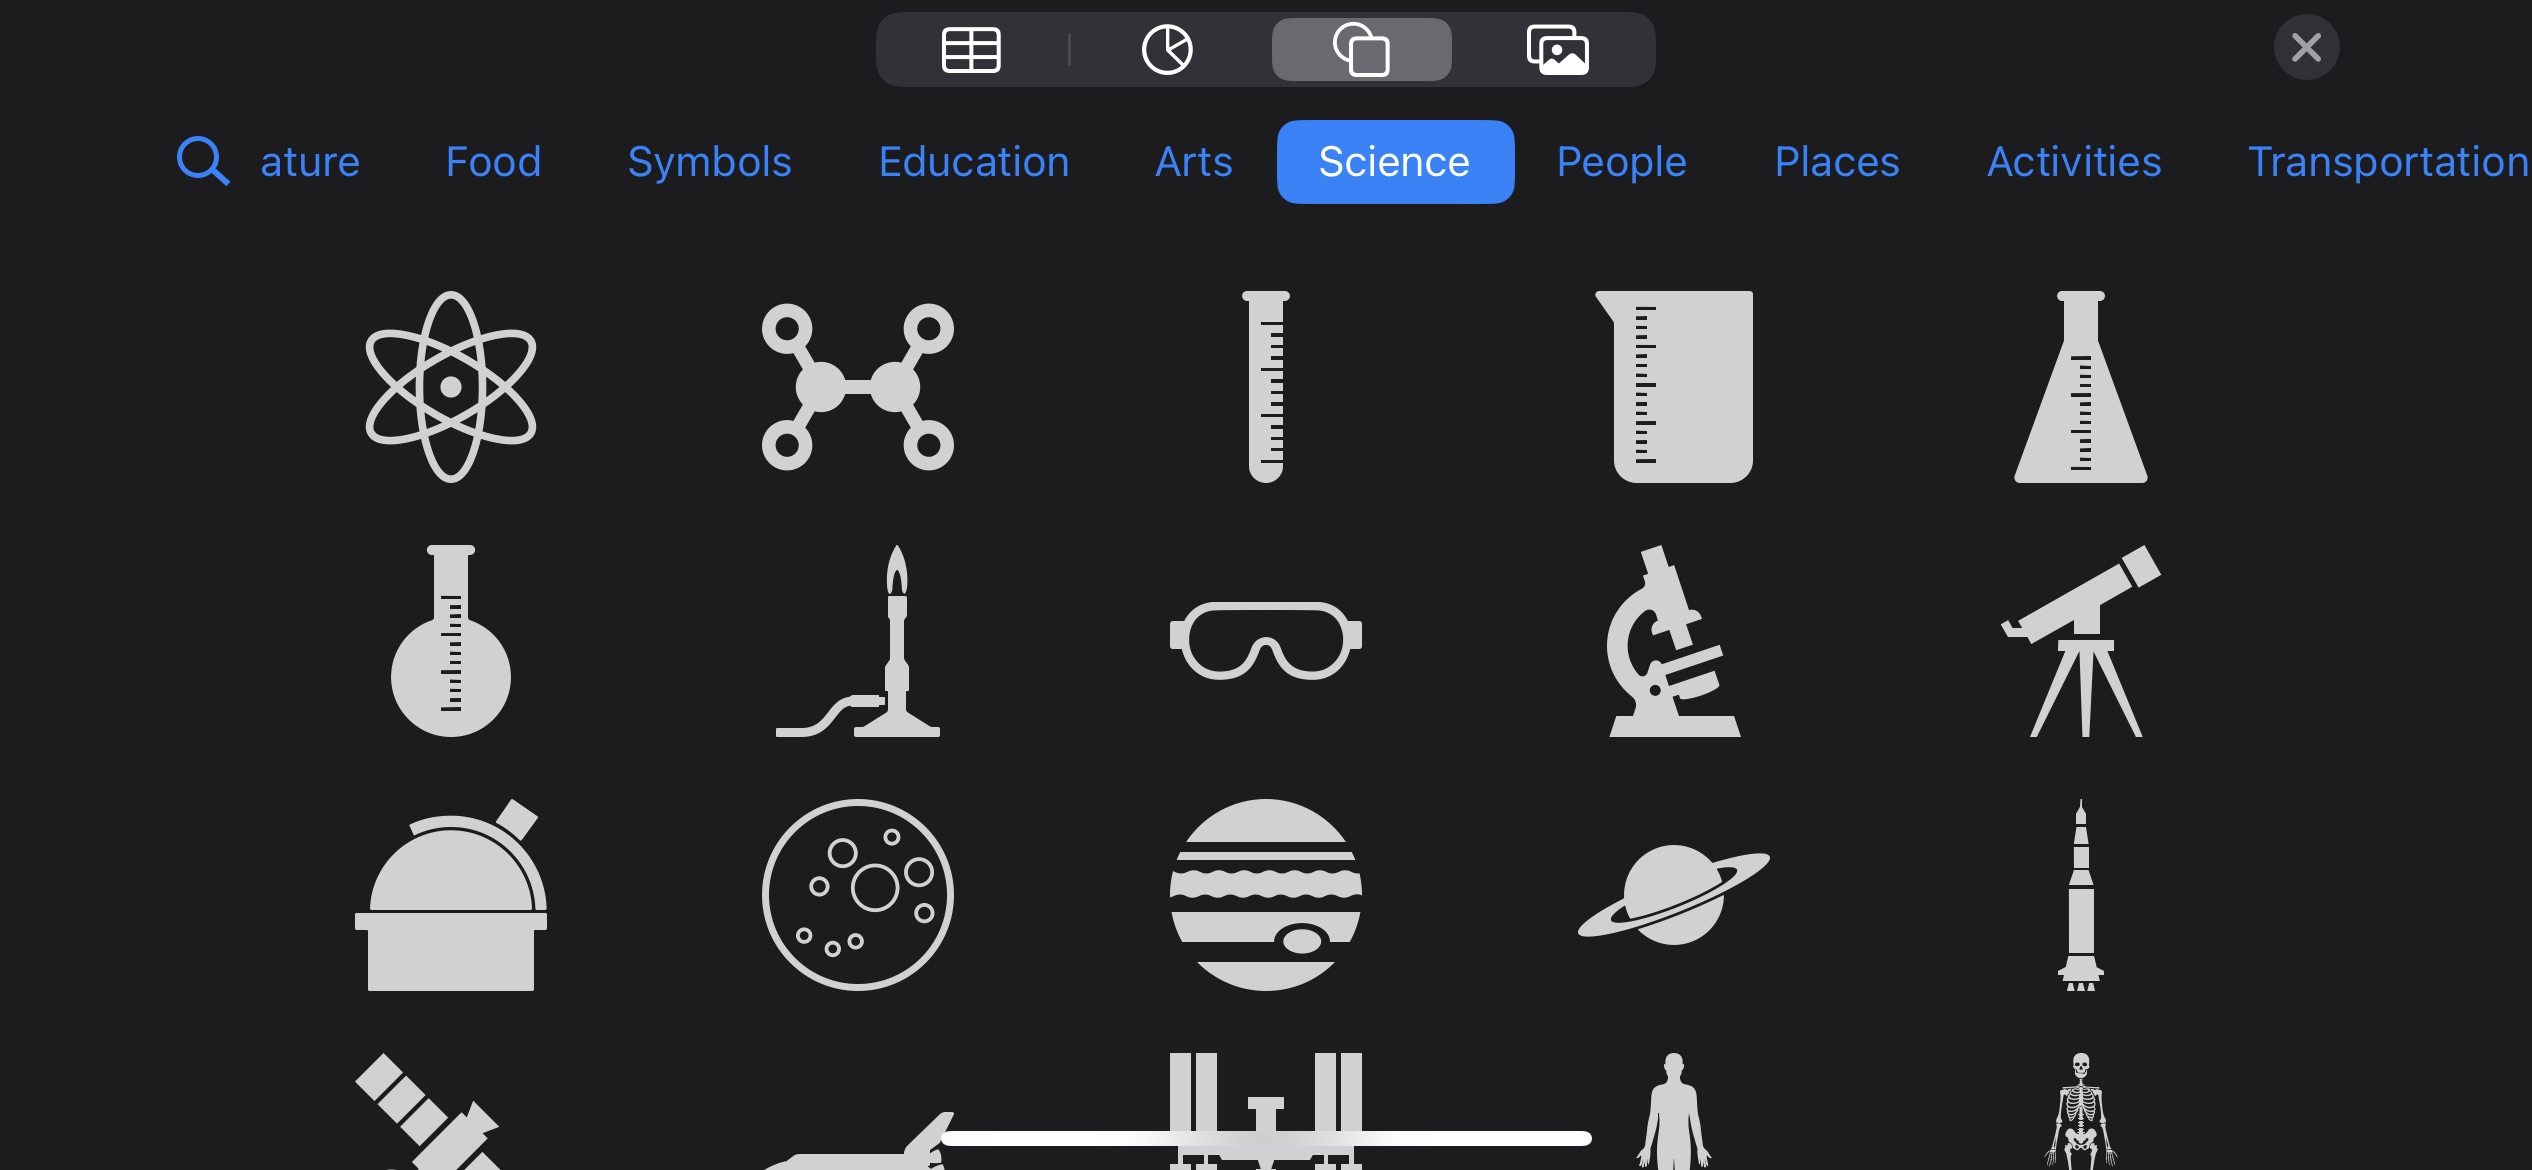Switch to the People category tab
The width and height of the screenshot is (2532, 1170).
click(1621, 160)
